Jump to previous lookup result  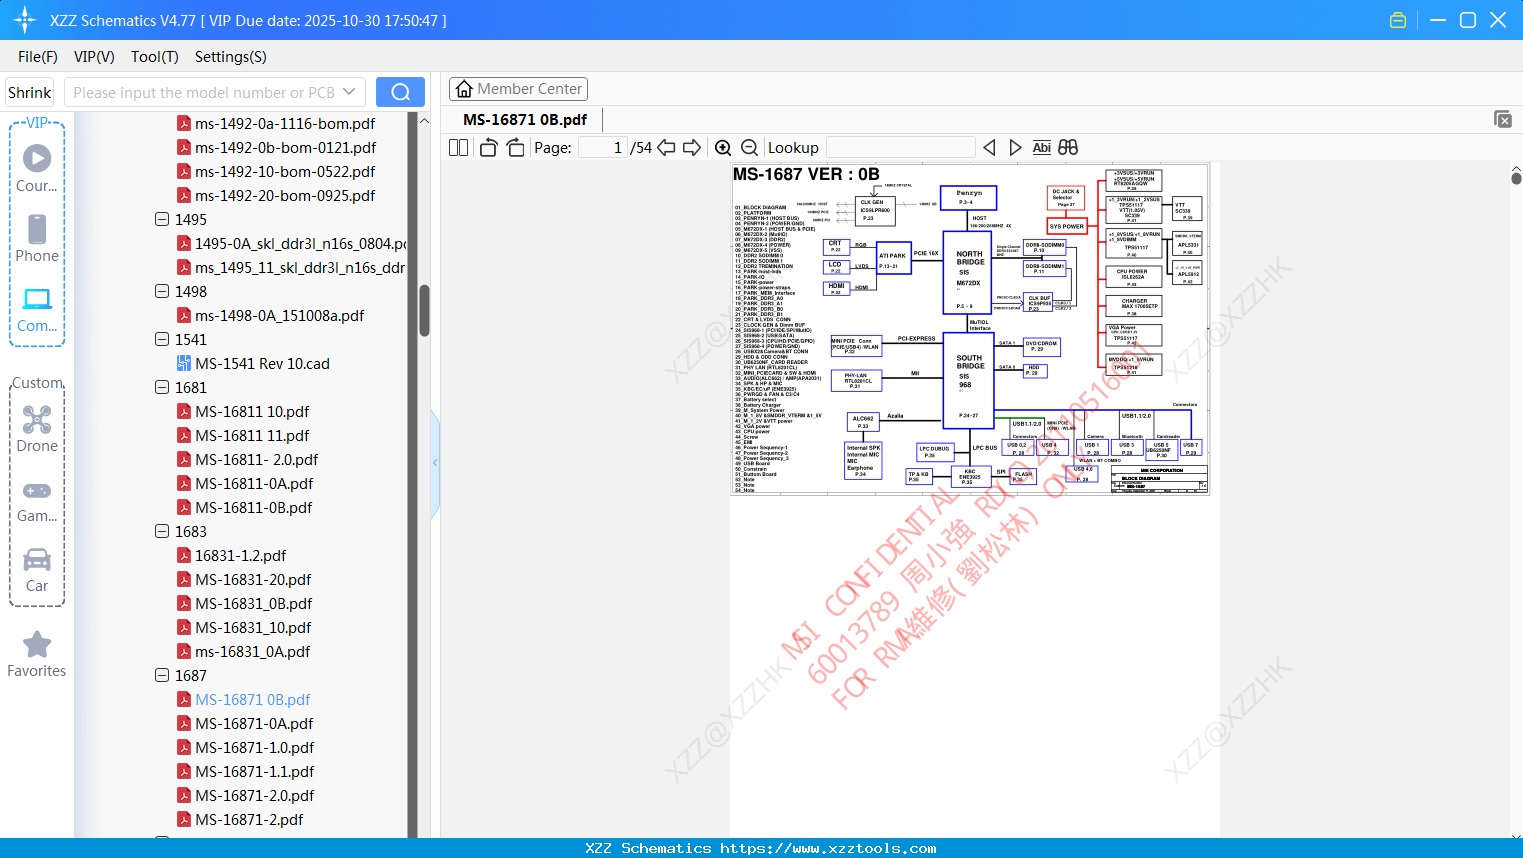click(989, 148)
